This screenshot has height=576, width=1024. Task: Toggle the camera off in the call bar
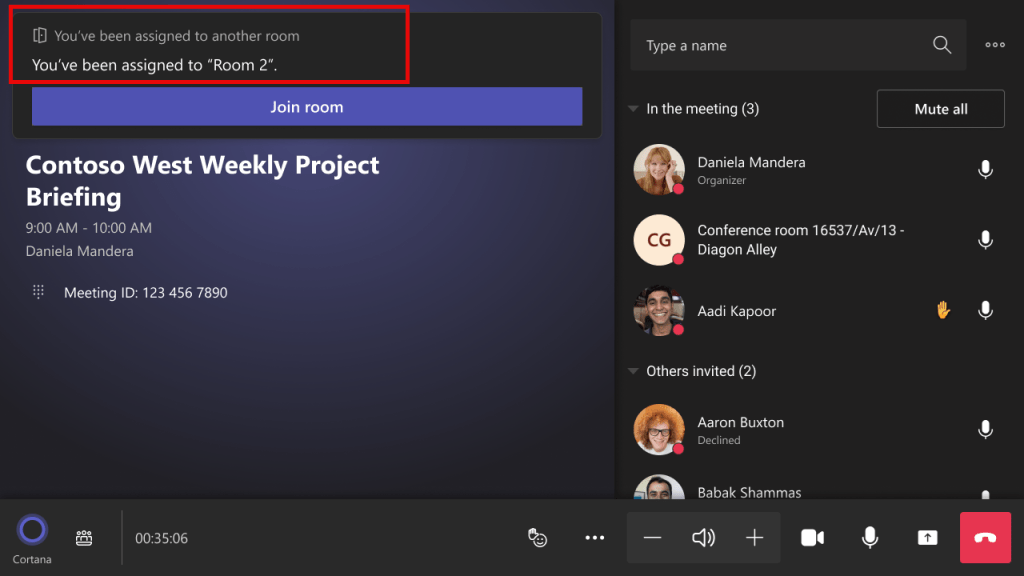(812, 537)
